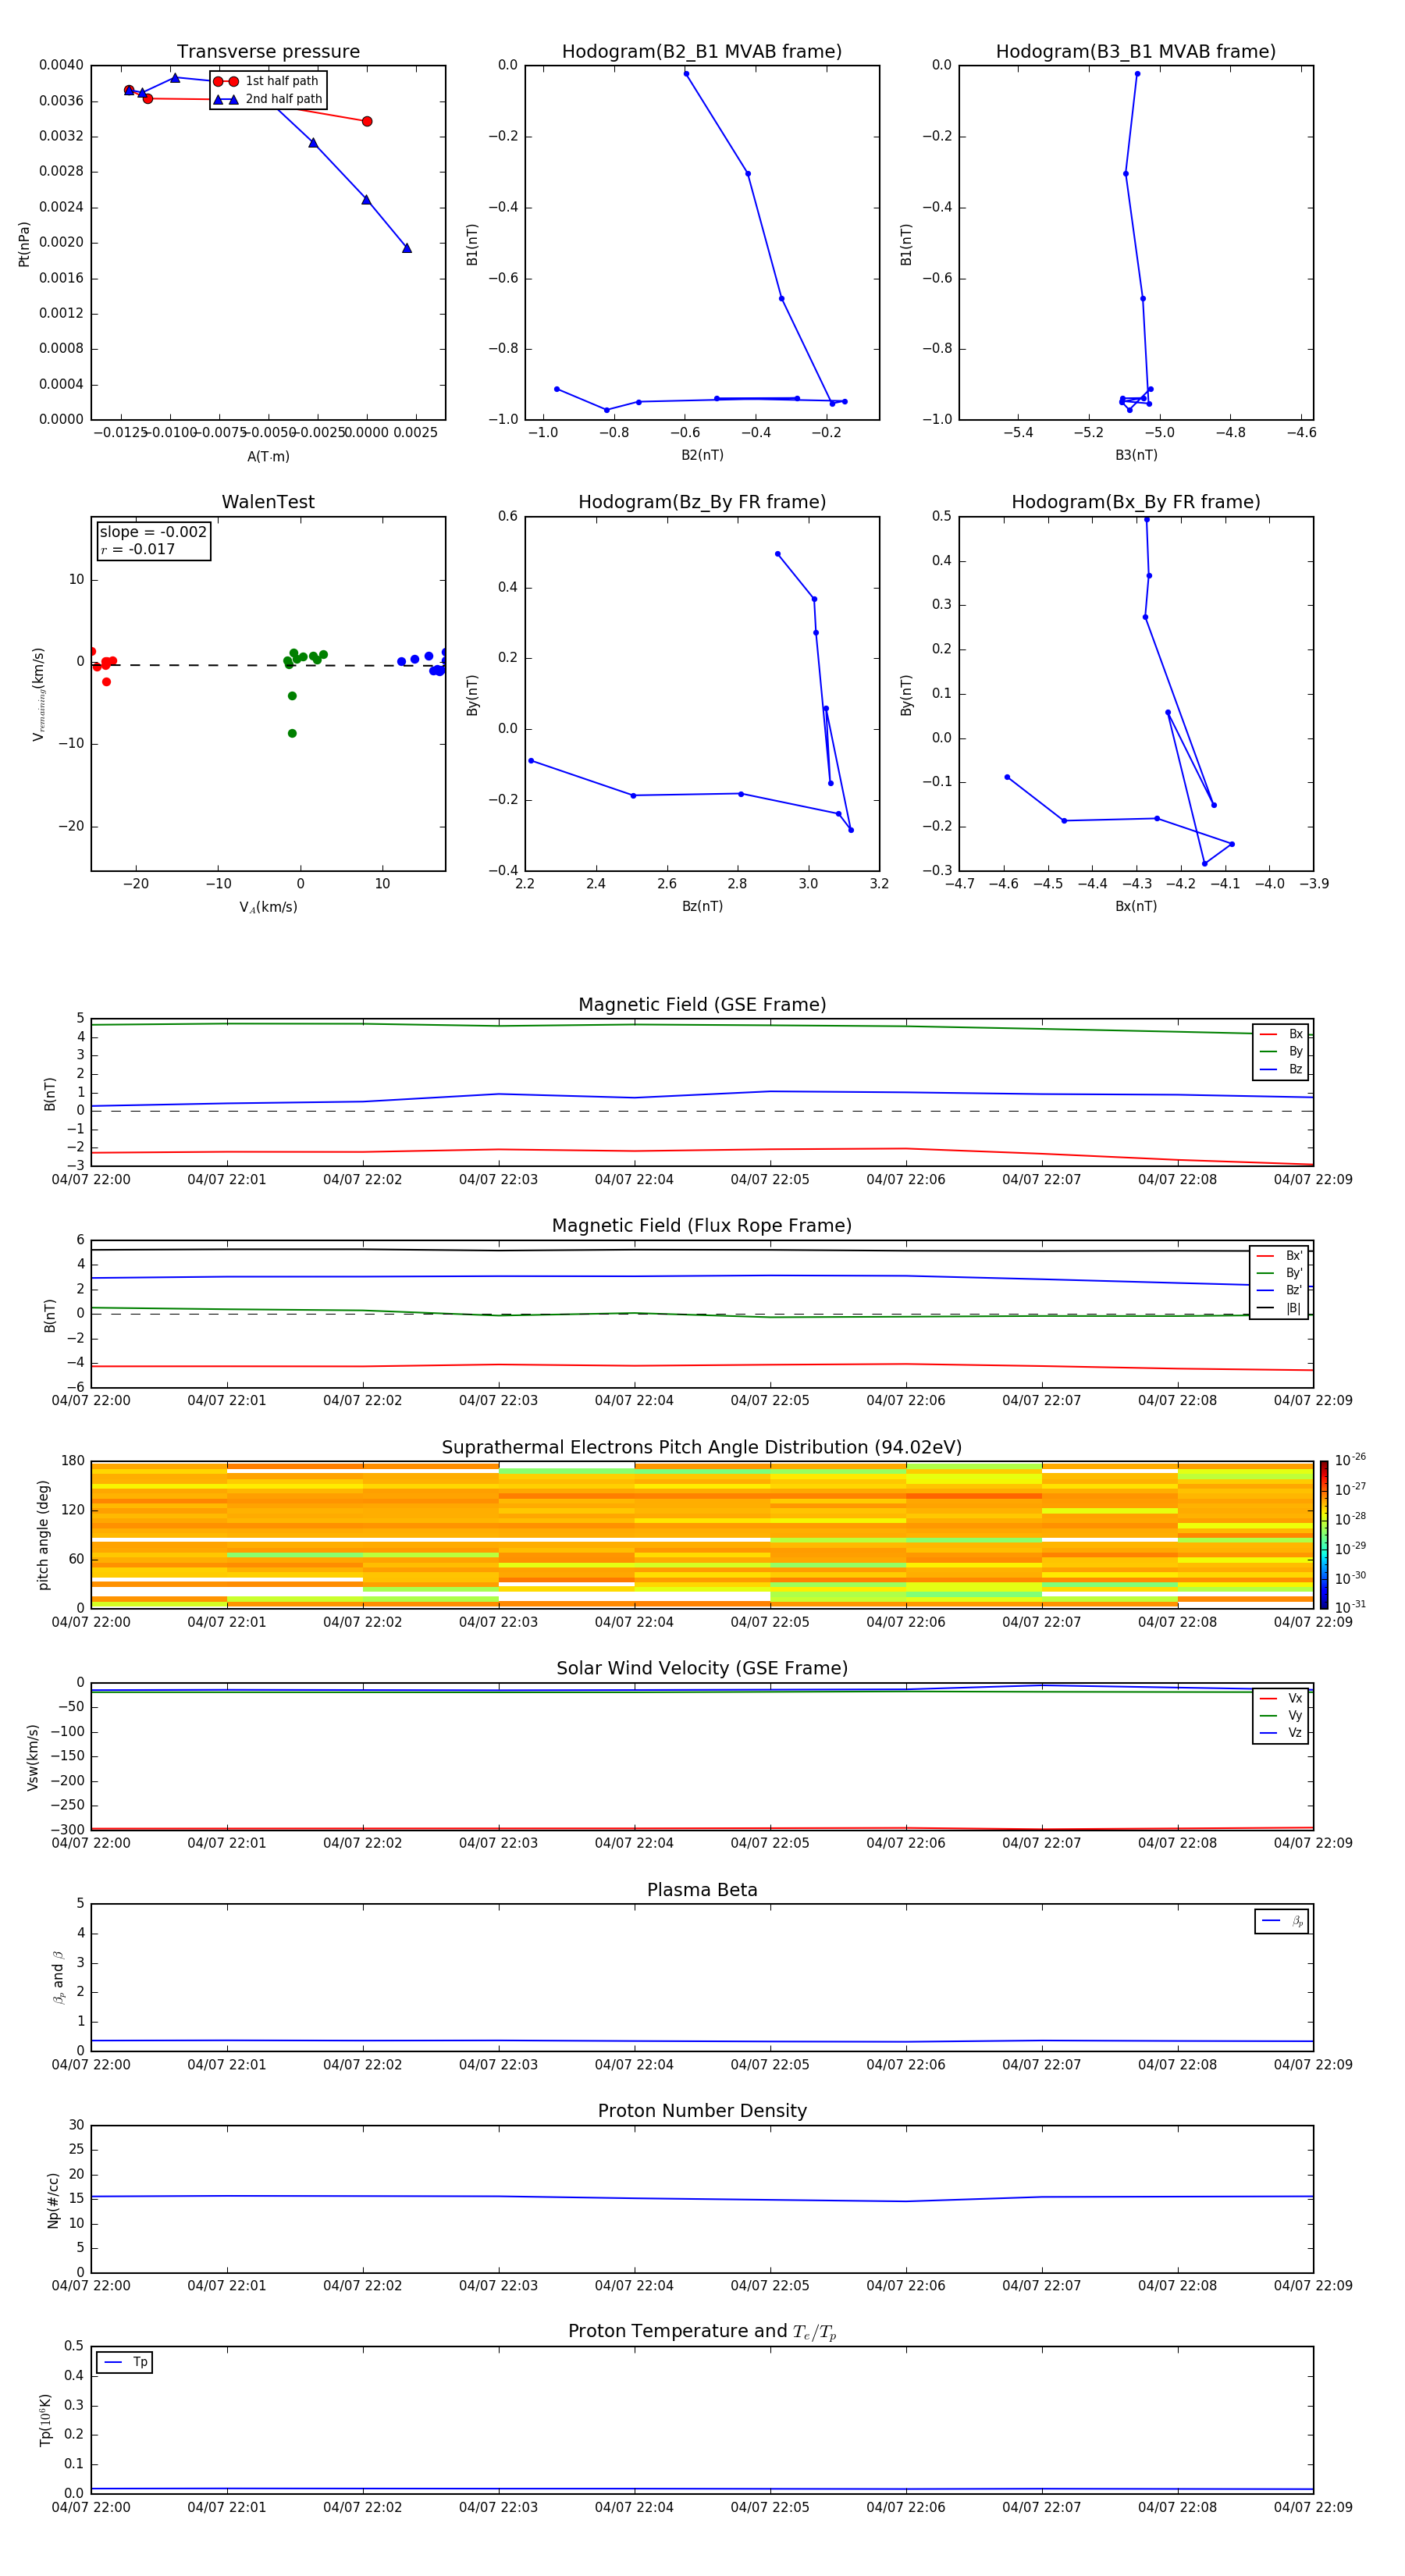This screenshot has height=2576, width=1405.
Task: Click the 'Hodogram(Bz_By FR frame)' title
Action: pos(702,502)
